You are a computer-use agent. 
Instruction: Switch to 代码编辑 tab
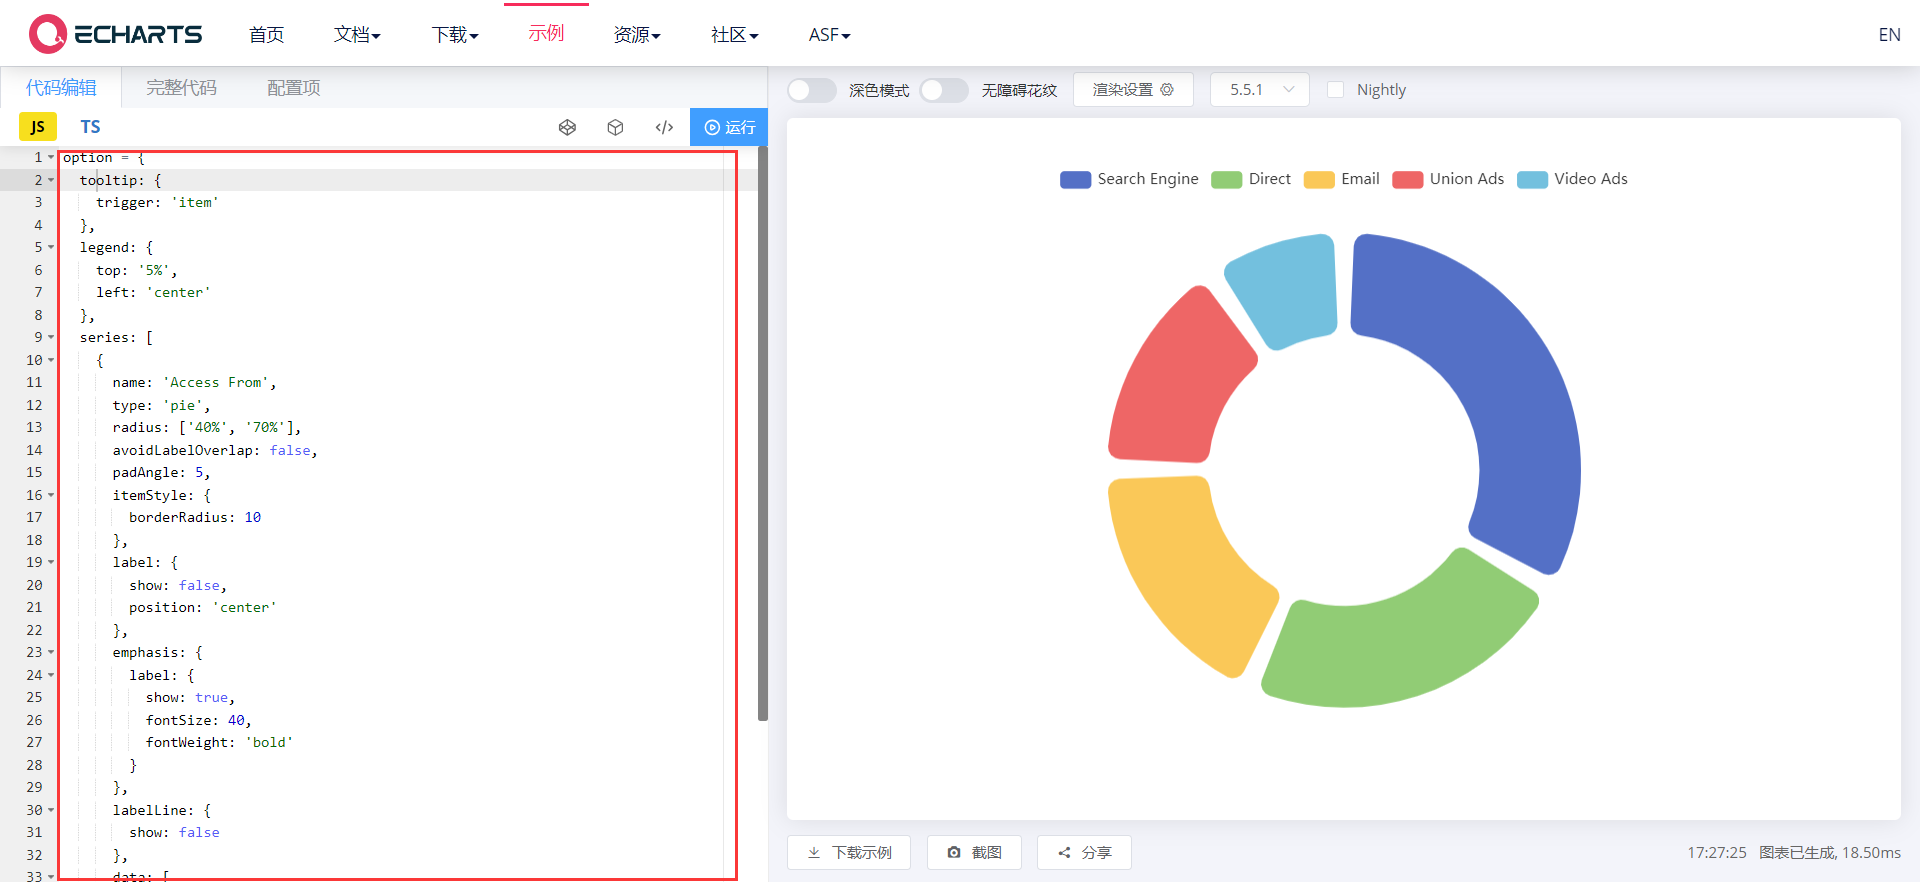pyautogui.click(x=61, y=88)
